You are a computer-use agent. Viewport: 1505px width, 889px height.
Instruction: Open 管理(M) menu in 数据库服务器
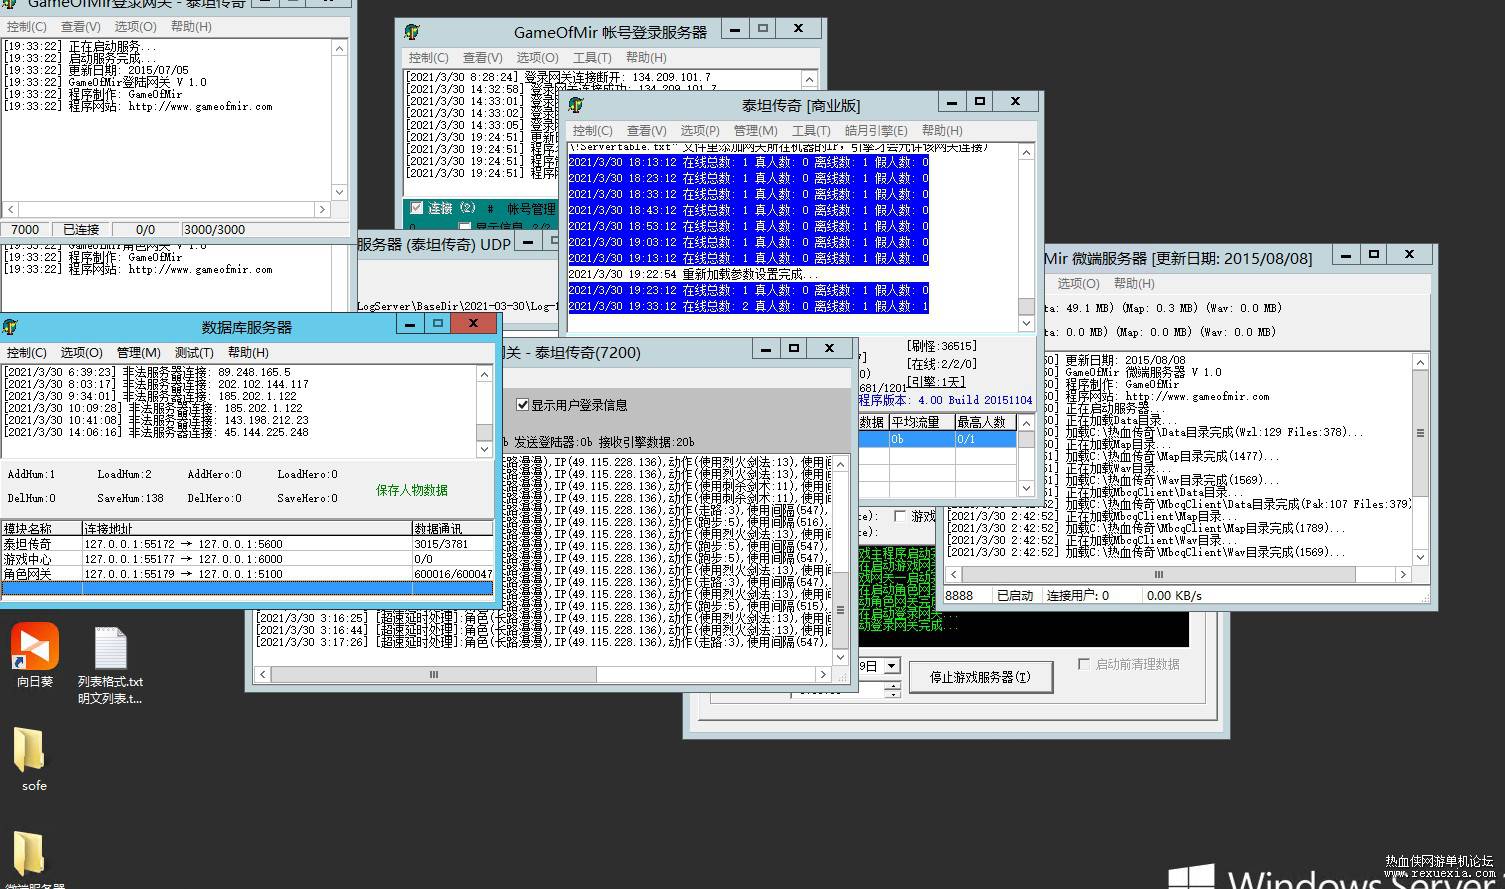[x=138, y=353]
